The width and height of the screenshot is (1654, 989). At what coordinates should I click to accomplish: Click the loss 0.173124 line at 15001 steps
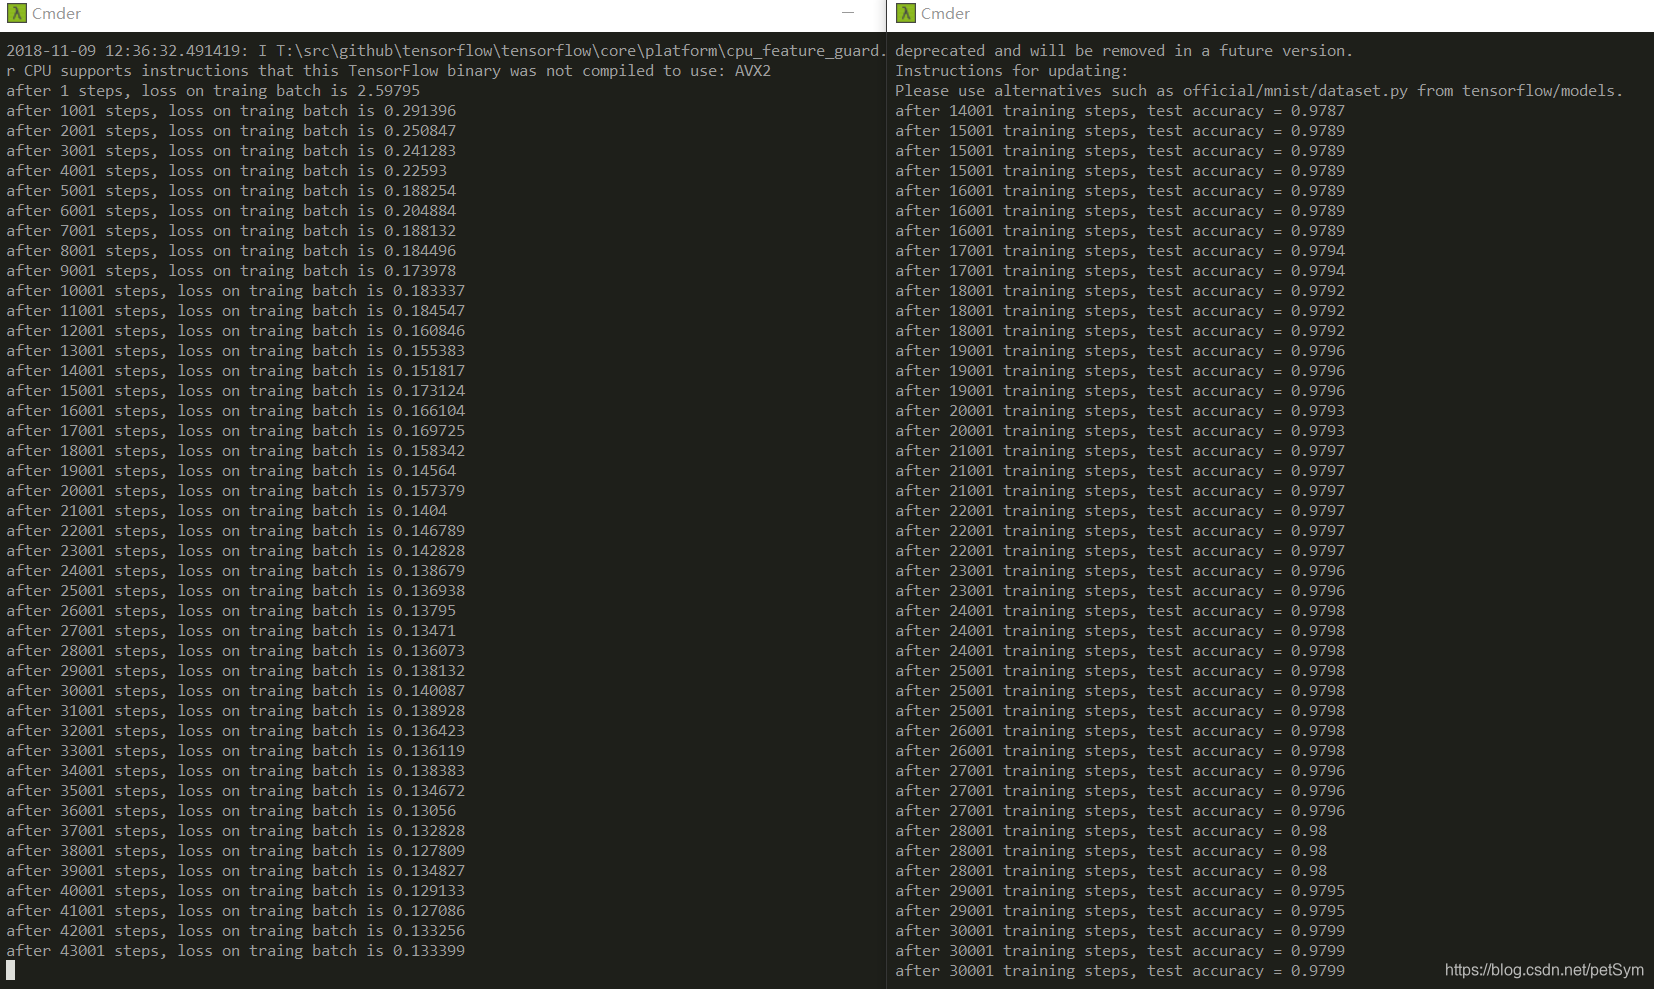click(236, 391)
